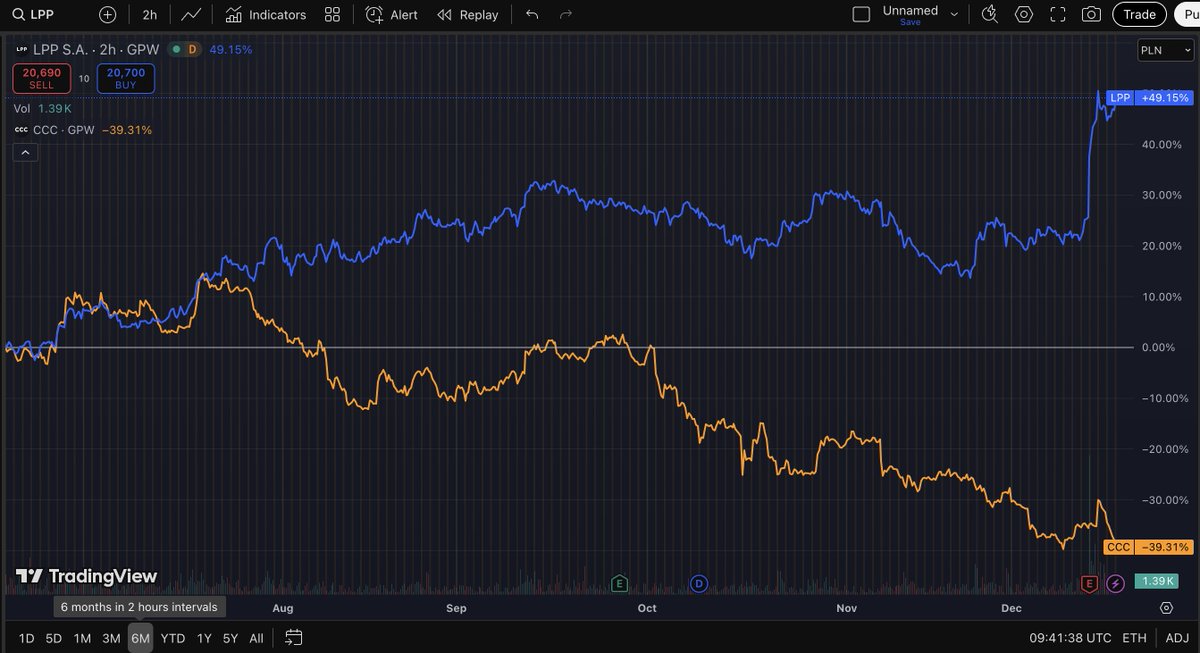Open the go-to-date calendar icon
Viewport: 1200px width, 653px height.
tap(294, 637)
